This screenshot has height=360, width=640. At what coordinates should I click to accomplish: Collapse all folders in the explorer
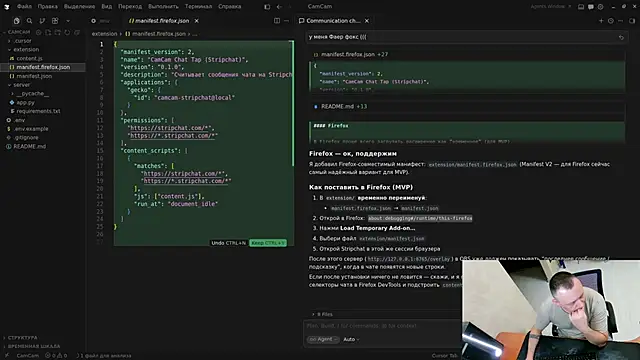[77, 32]
